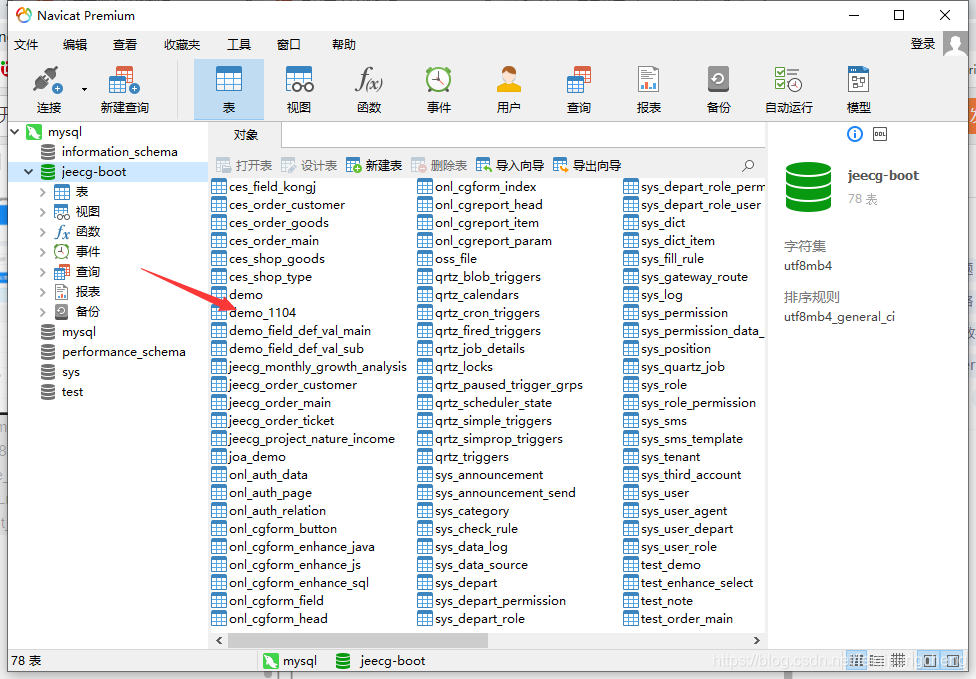The height and width of the screenshot is (679, 976).
Task: Show the information pane via blue info icon
Action: click(x=855, y=134)
